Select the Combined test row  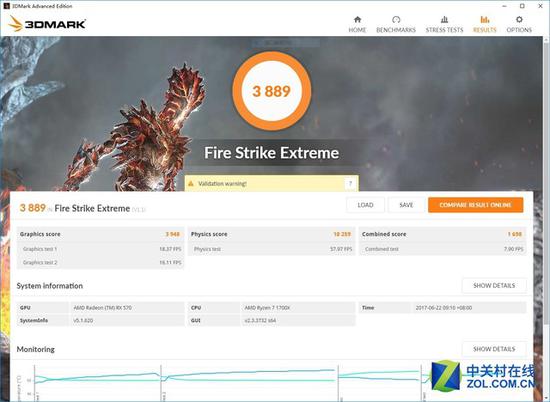443,249
